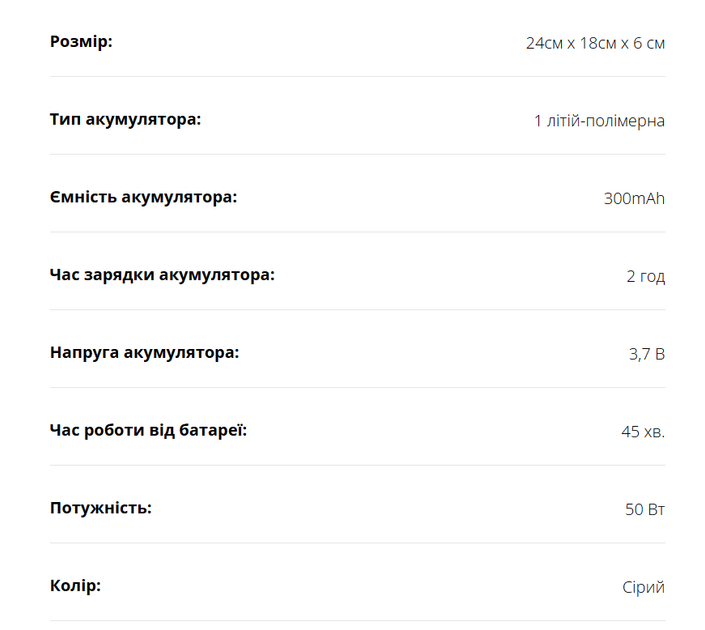Click the Час зарядки акумулятора label
The width and height of the screenshot is (705, 630).
[162, 275]
